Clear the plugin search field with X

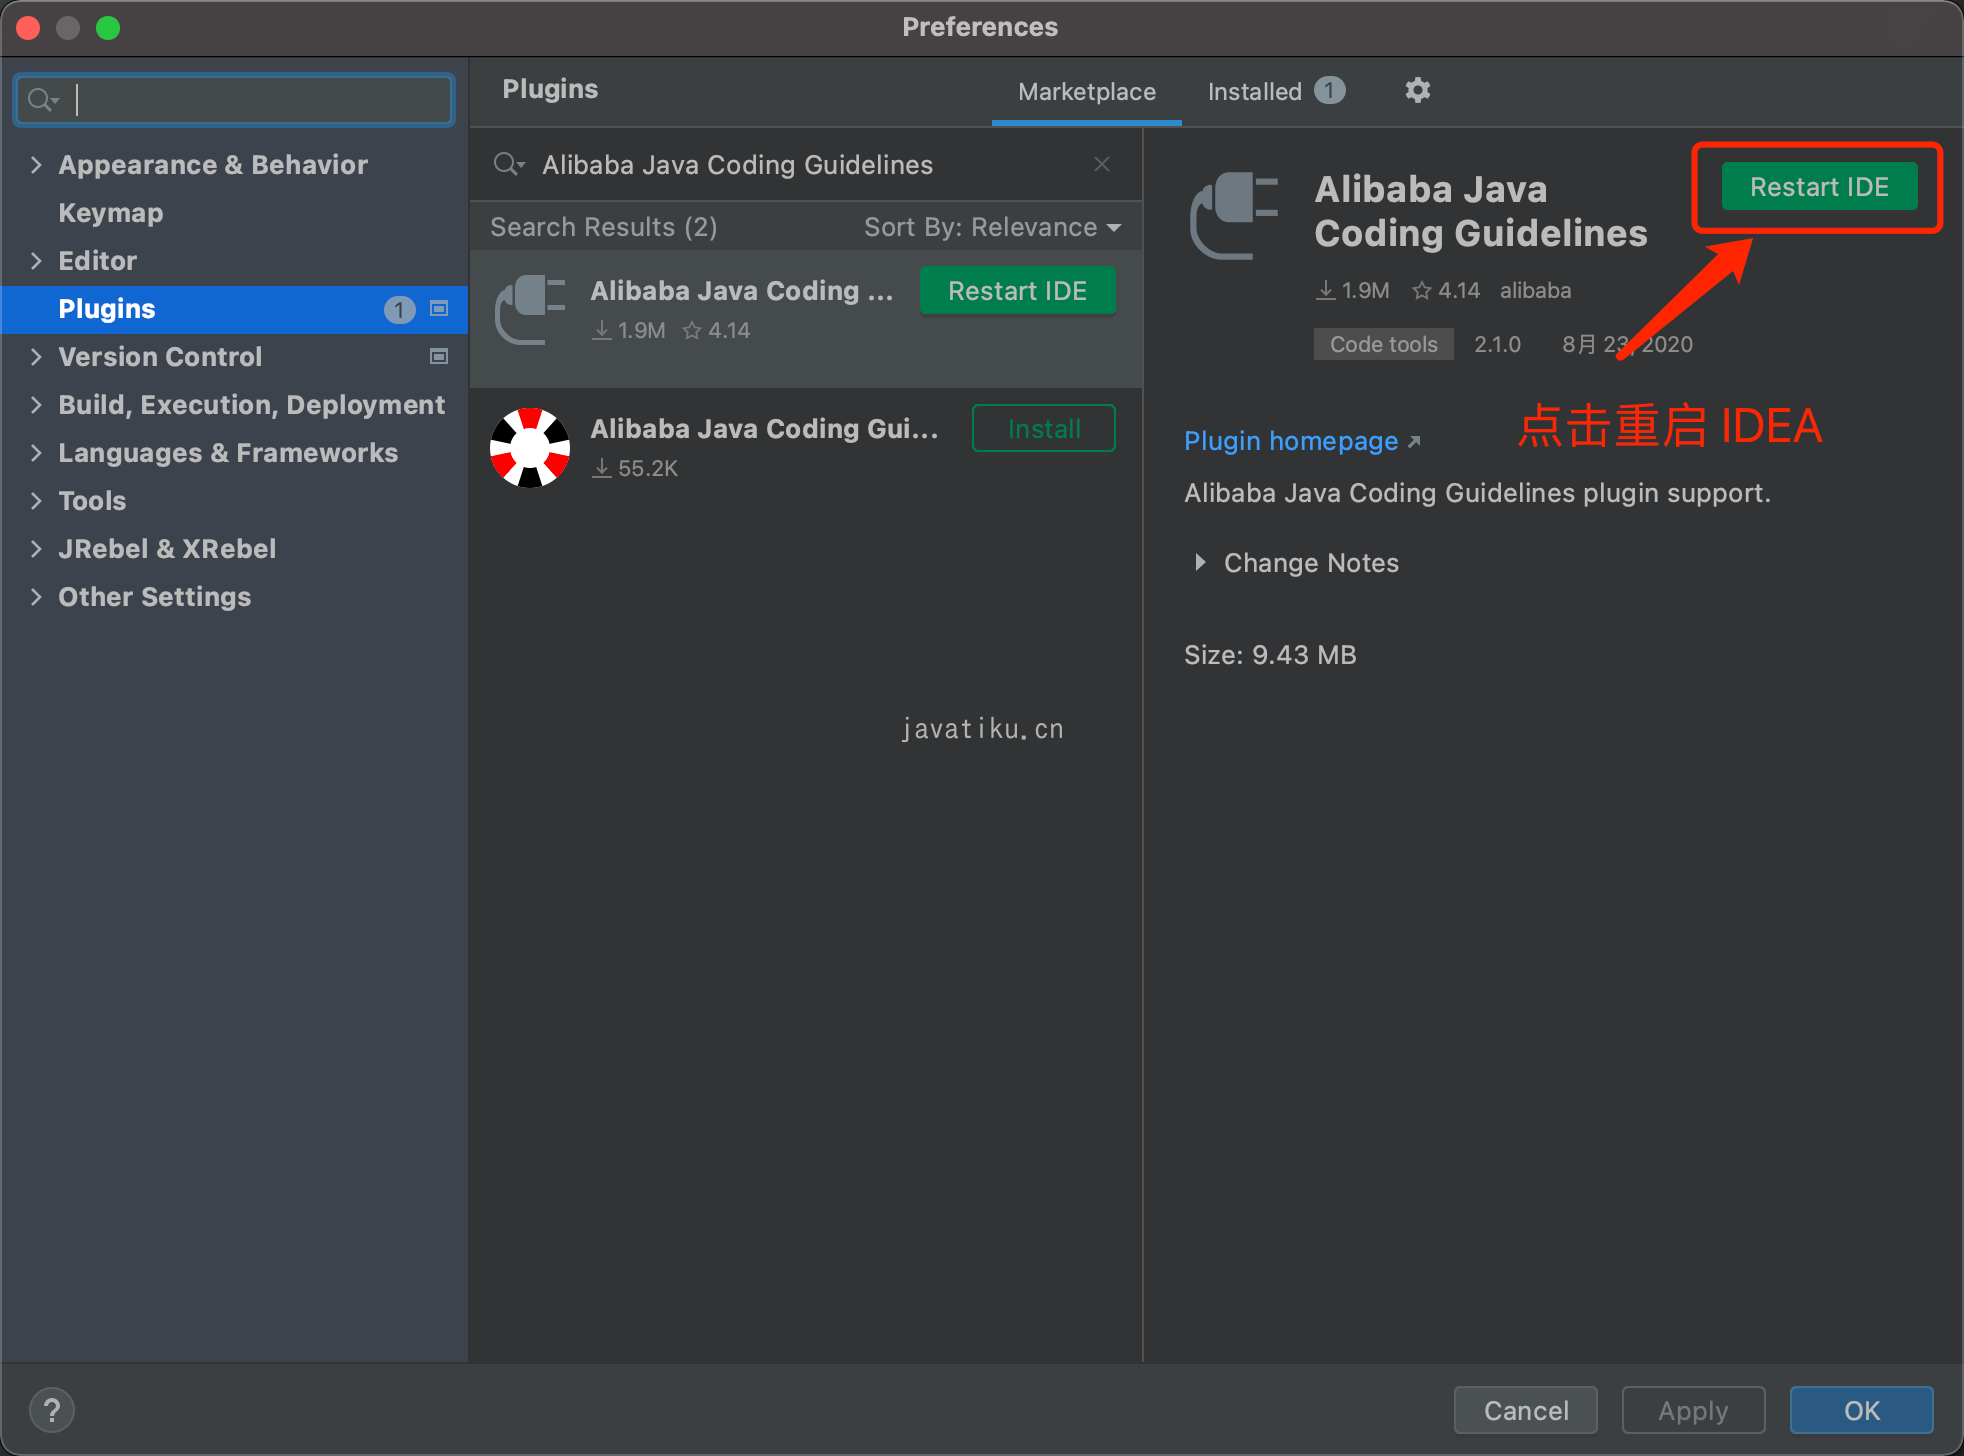point(1102,164)
